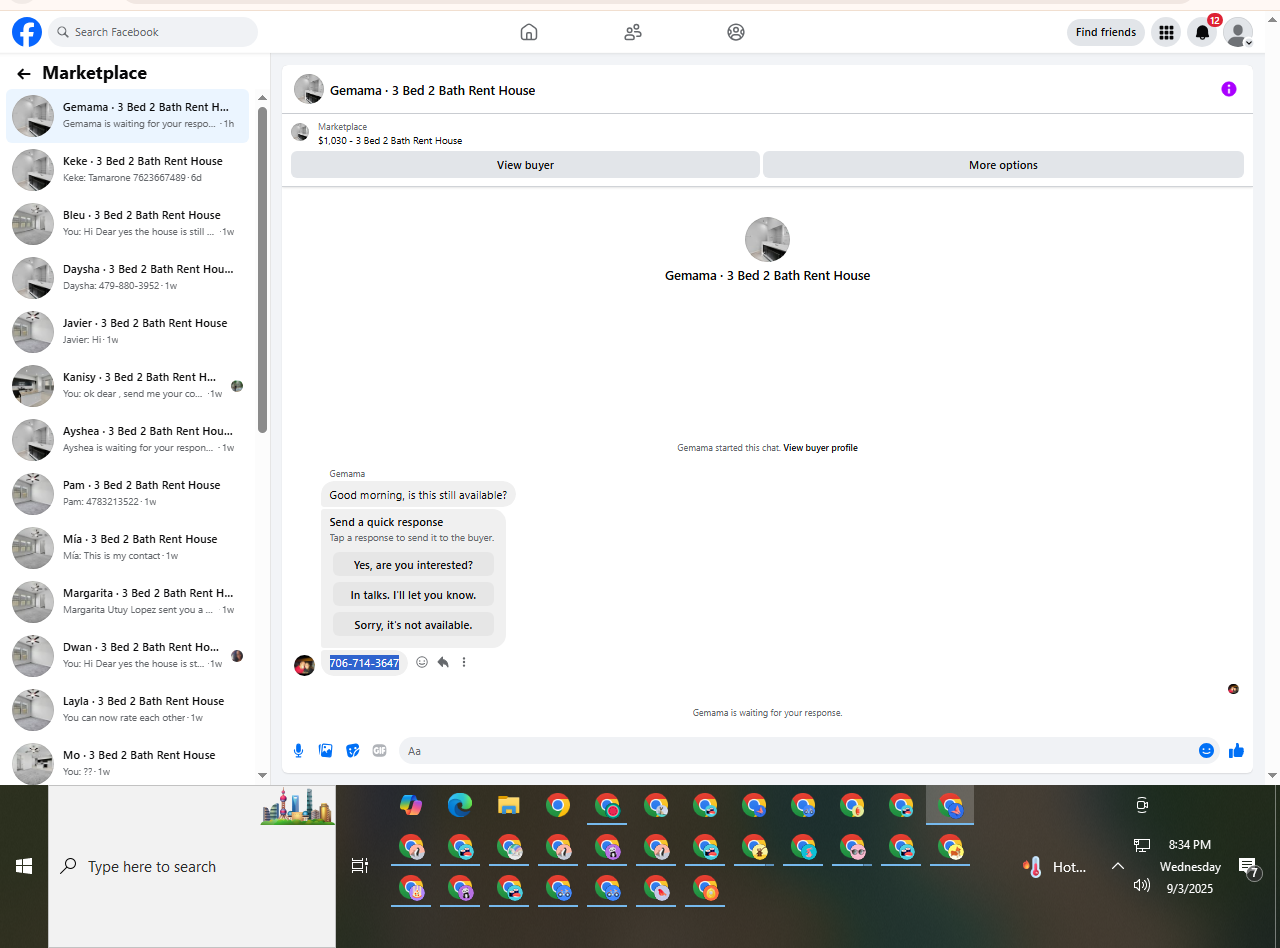The width and height of the screenshot is (1280, 948).
Task: Open the Copilot taskbar icon
Action: (x=411, y=805)
